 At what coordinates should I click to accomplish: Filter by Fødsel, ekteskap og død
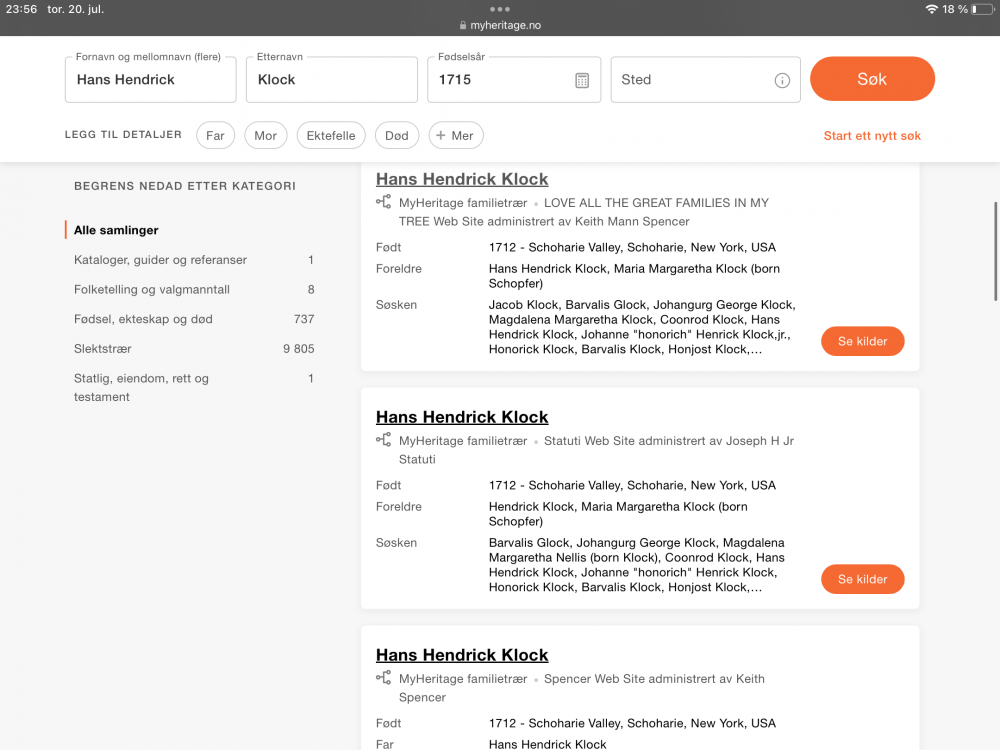[x=143, y=319]
